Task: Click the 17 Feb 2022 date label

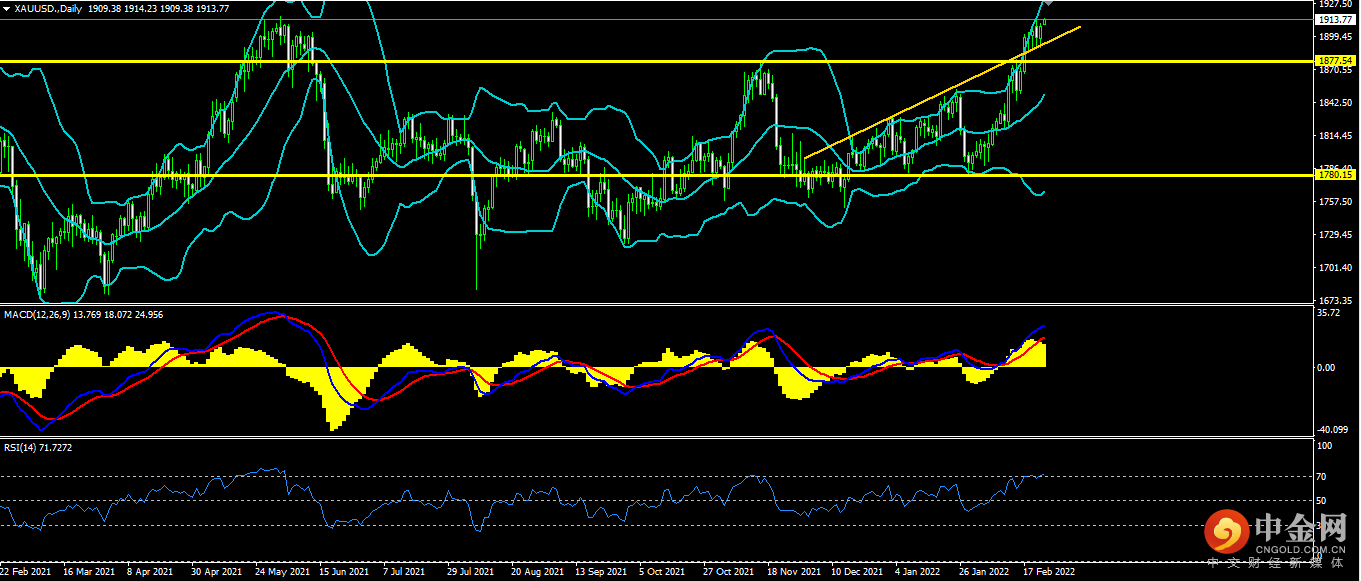Action: click(1049, 572)
